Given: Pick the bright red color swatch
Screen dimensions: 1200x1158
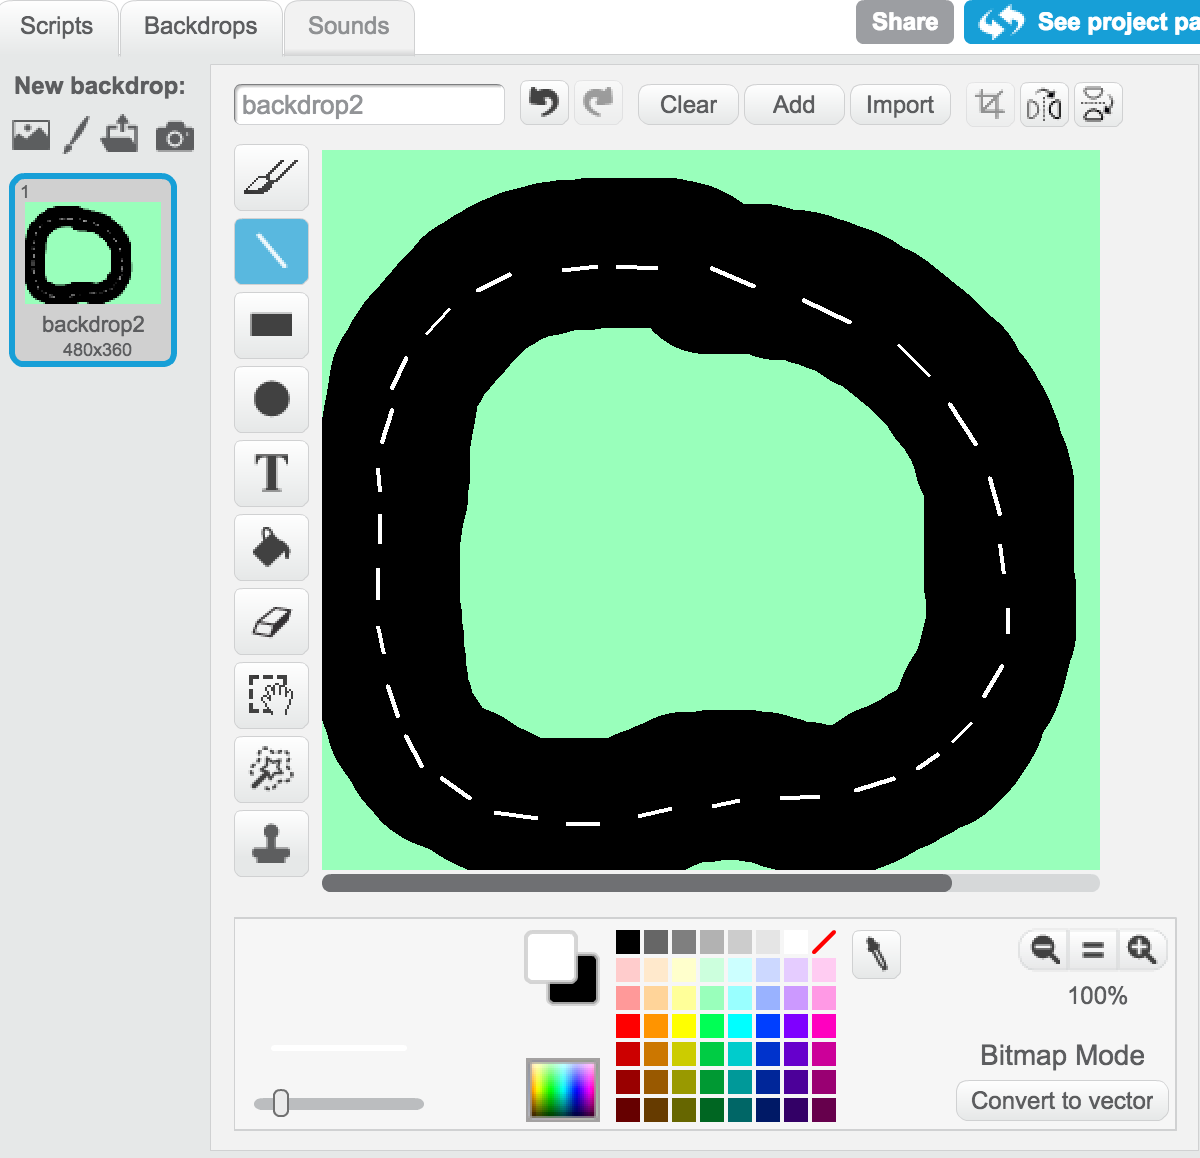Looking at the screenshot, I should click(x=628, y=1026).
